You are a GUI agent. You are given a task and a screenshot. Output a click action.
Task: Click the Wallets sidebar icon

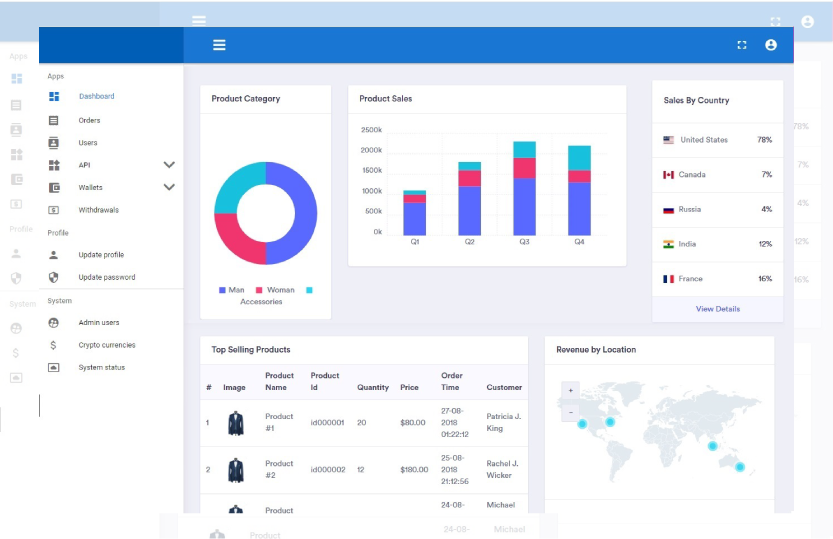pos(54,187)
